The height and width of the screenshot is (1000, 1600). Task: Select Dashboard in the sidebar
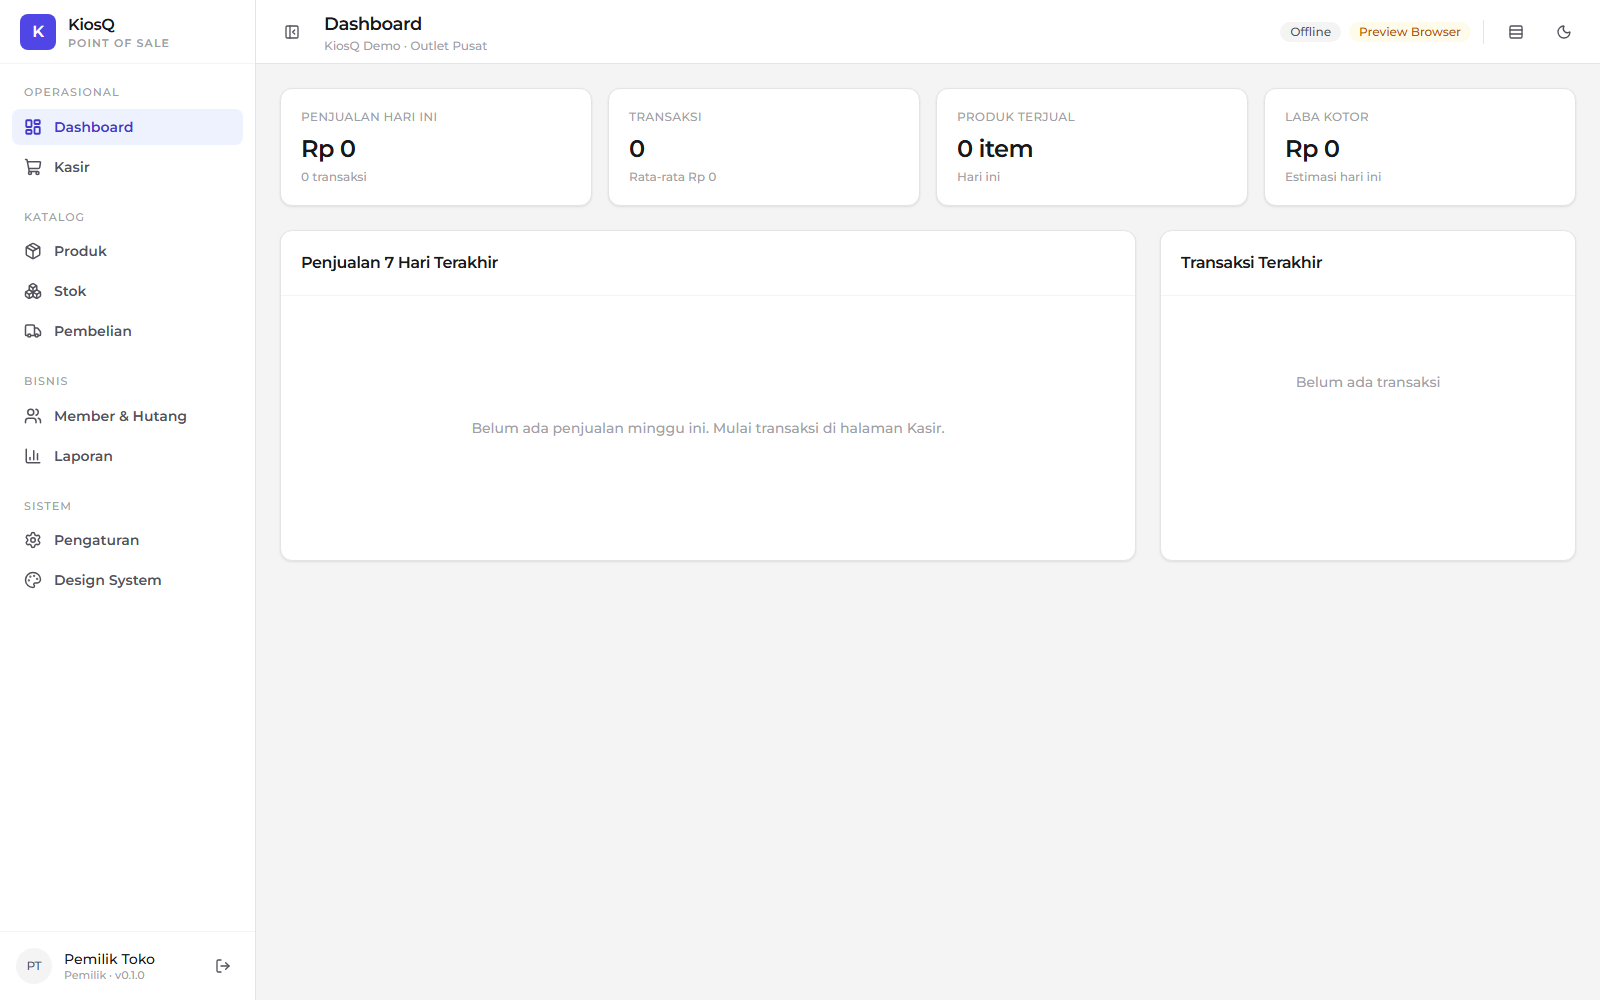[127, 127]
